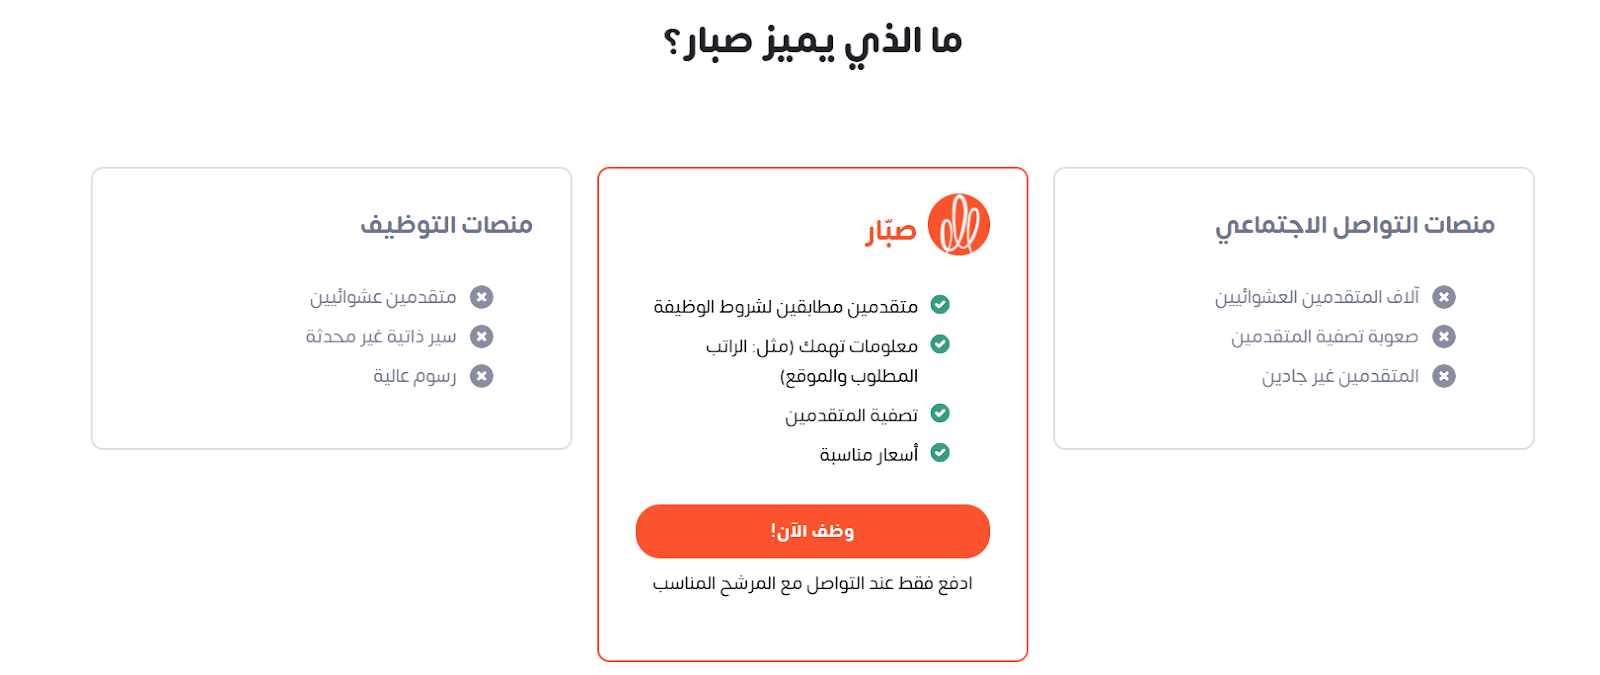Select the منصات التواصل الاجتماعي card heading

pos(1354,226)
